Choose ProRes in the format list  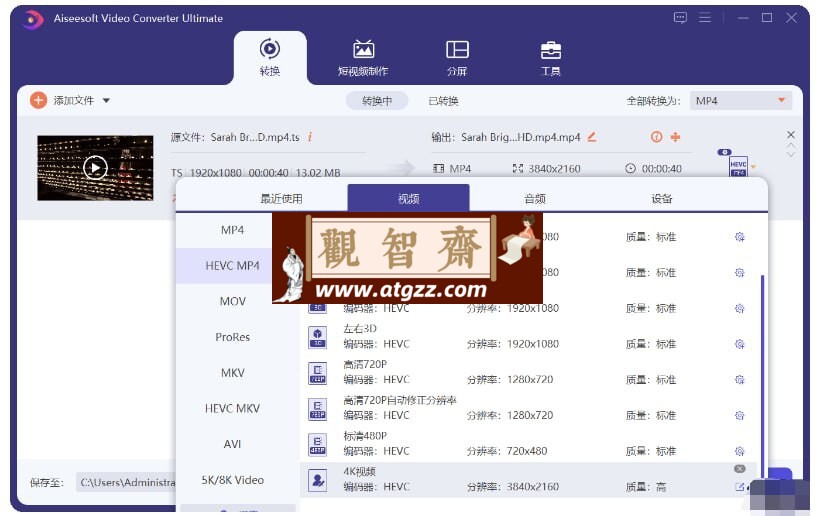click(x=232, y=337)
